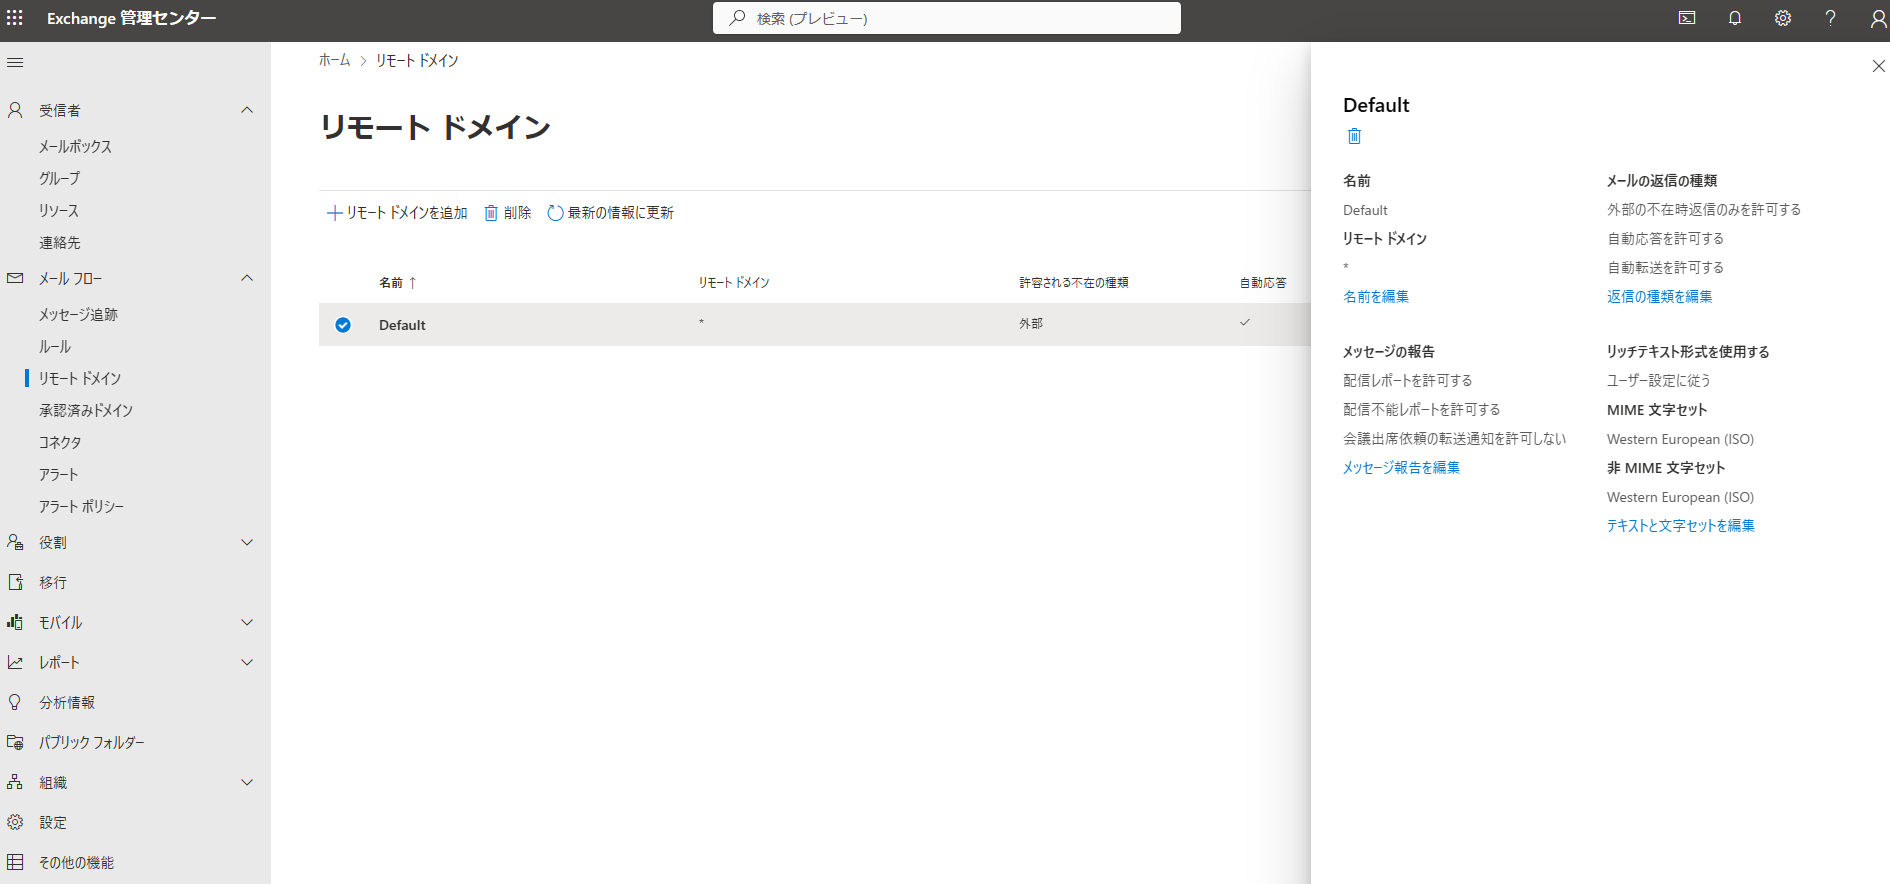The width and height of the screenshot is (1890, 884).
Task: Click the 移行 label in navigation
Action: pyautogui.click(x=53, y=582)
